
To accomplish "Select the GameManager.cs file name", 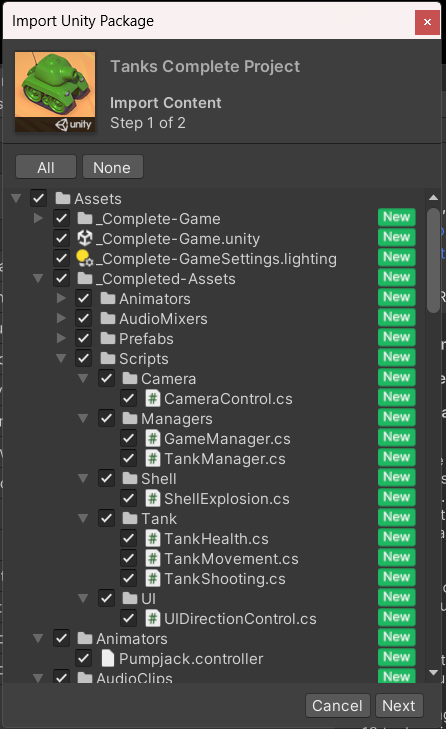I will [x=227, y=438].
